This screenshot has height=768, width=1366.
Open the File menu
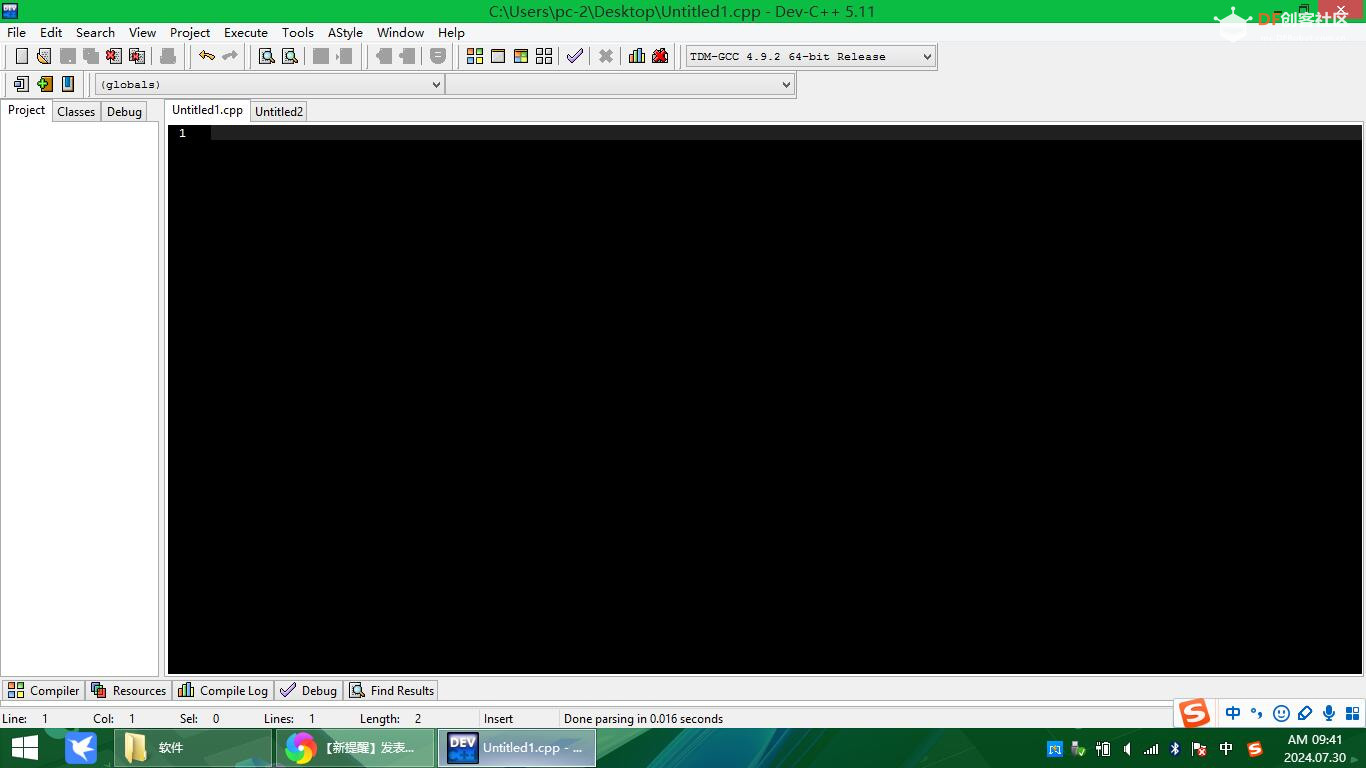pos(17,32)
